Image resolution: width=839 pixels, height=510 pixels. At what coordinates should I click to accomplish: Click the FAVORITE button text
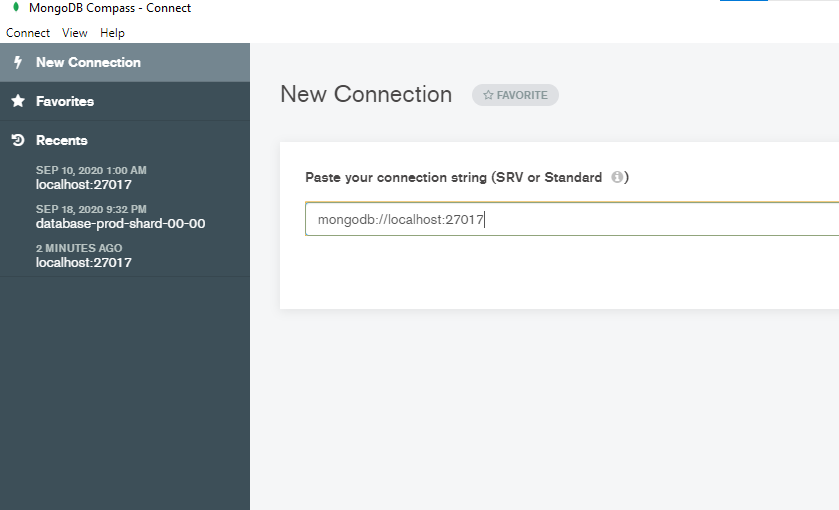tap(522, 95)
